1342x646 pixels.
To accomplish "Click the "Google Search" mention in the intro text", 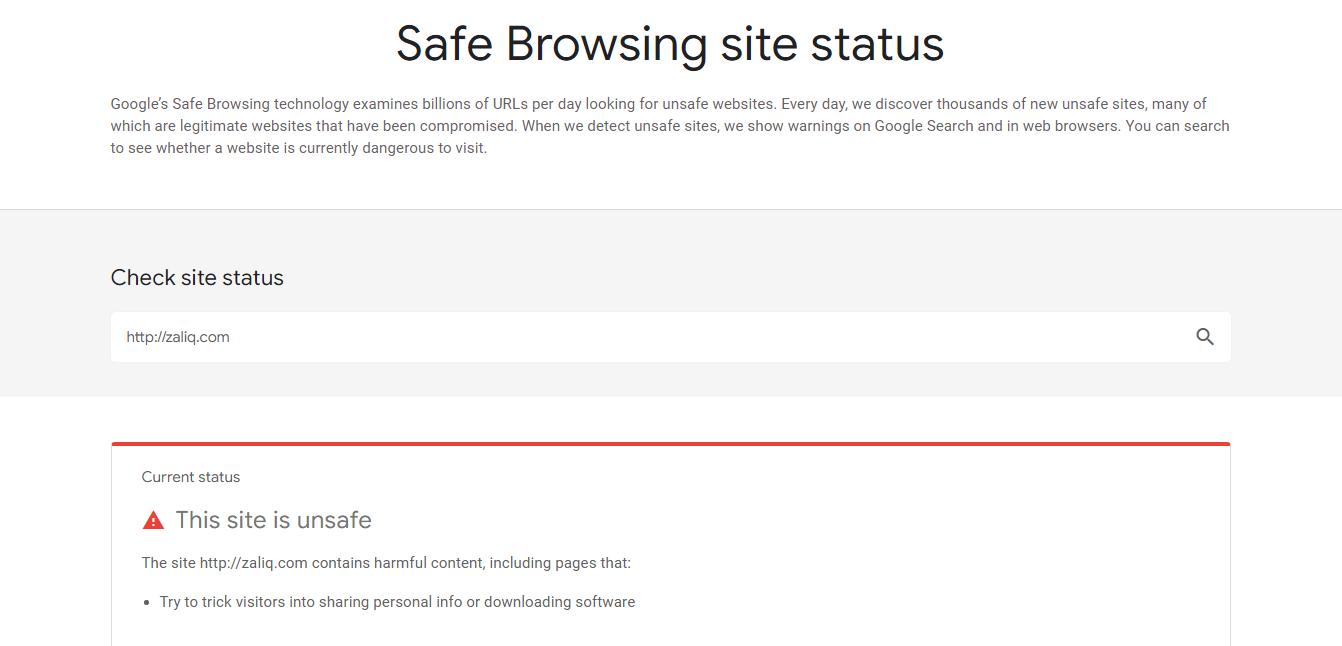I will (x=923, y=125).
